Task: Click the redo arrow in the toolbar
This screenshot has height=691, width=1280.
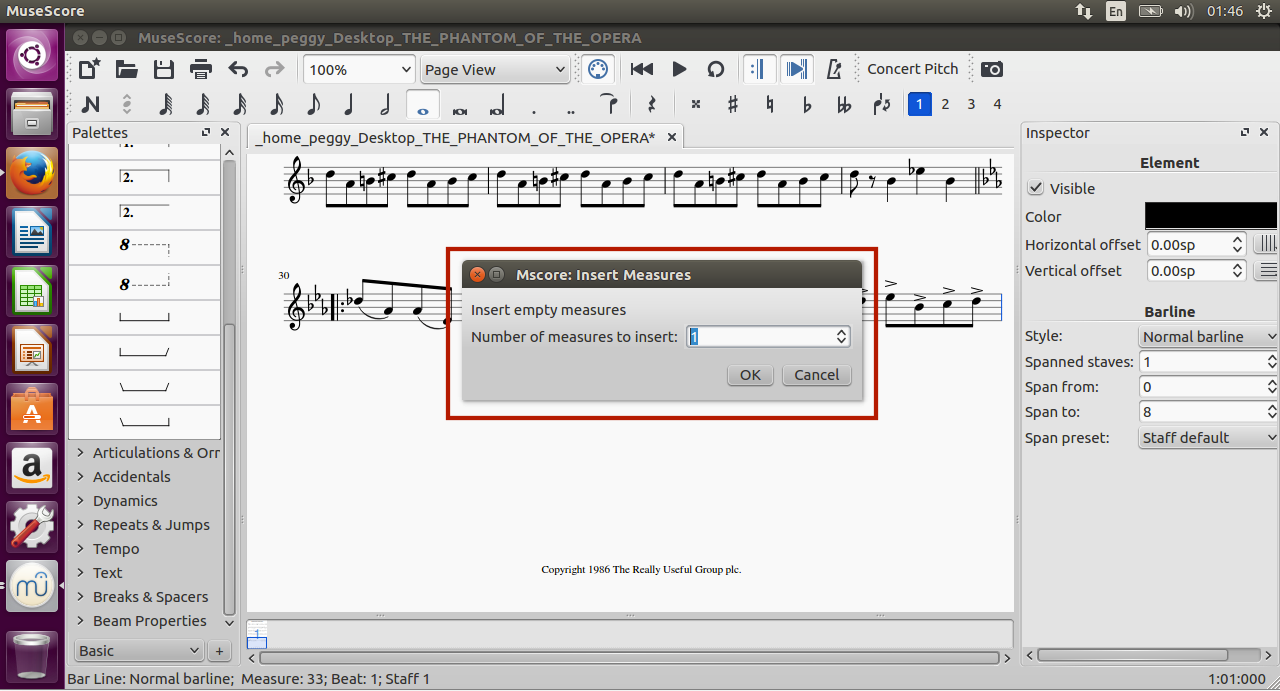Action: pos(274,69)
